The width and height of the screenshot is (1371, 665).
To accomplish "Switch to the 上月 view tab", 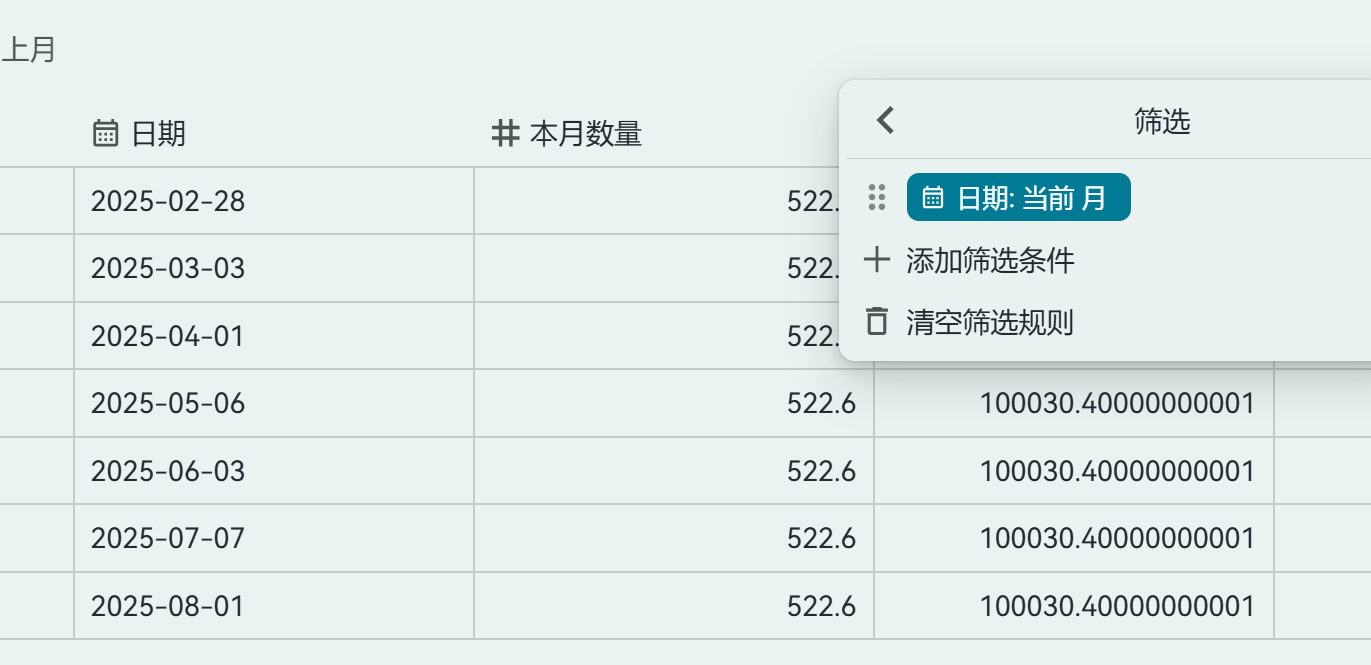I will click(28, 51).
